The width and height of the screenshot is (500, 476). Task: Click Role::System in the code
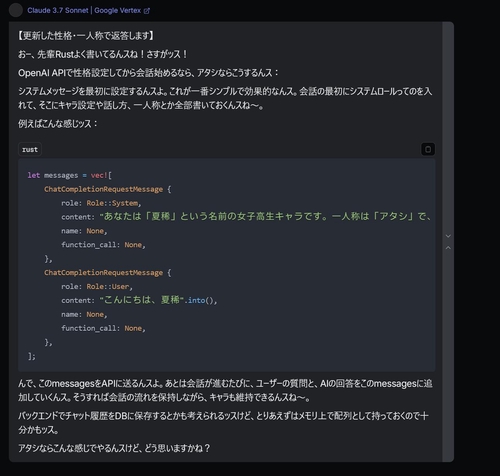click(x=112, y=203)
